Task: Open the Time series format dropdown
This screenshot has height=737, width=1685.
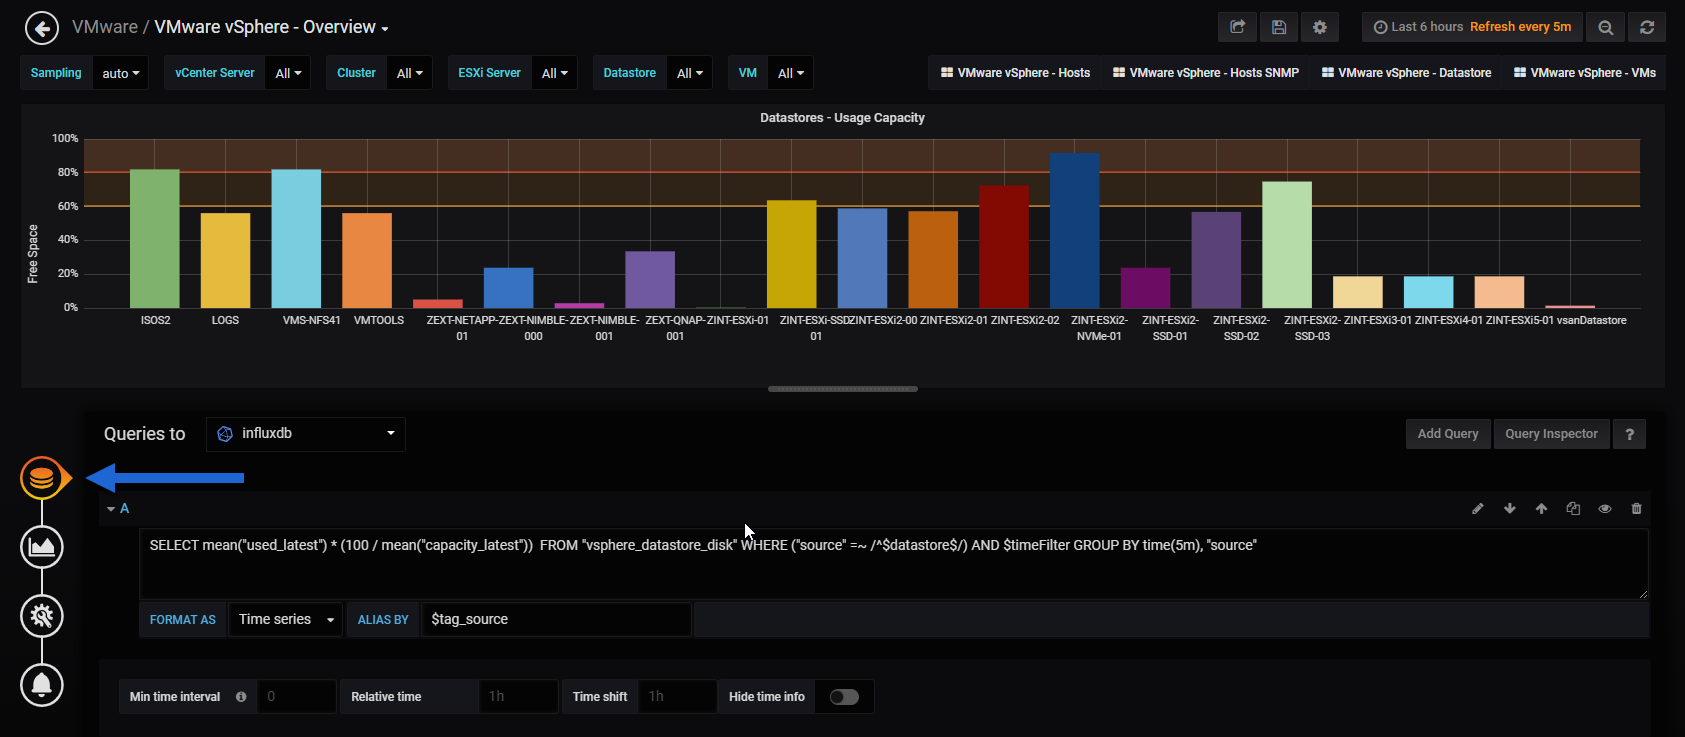Action: pyautogui.click(x=286, y=620)
